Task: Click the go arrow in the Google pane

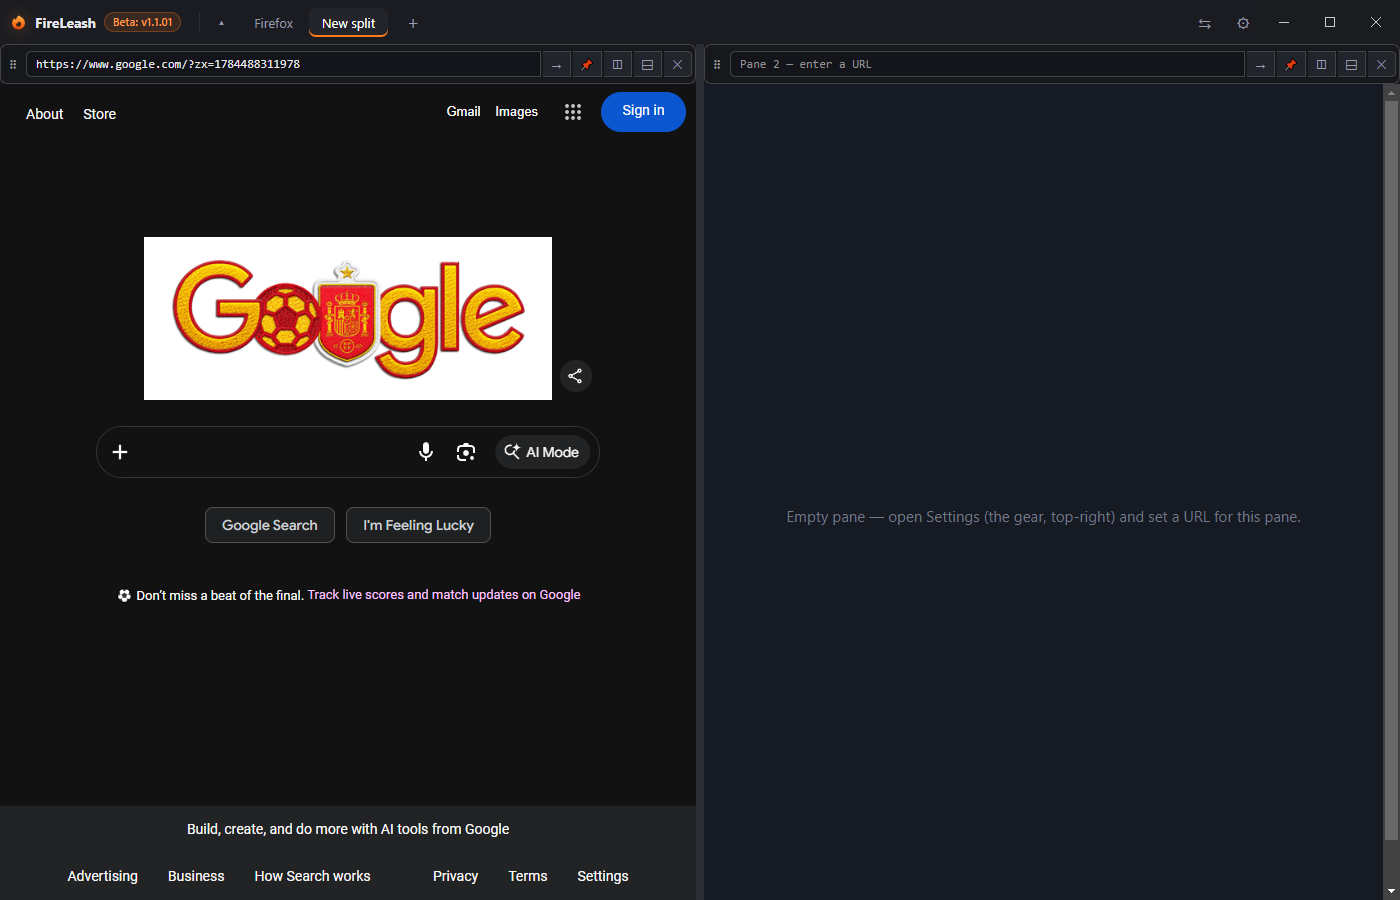Action: 556,64
